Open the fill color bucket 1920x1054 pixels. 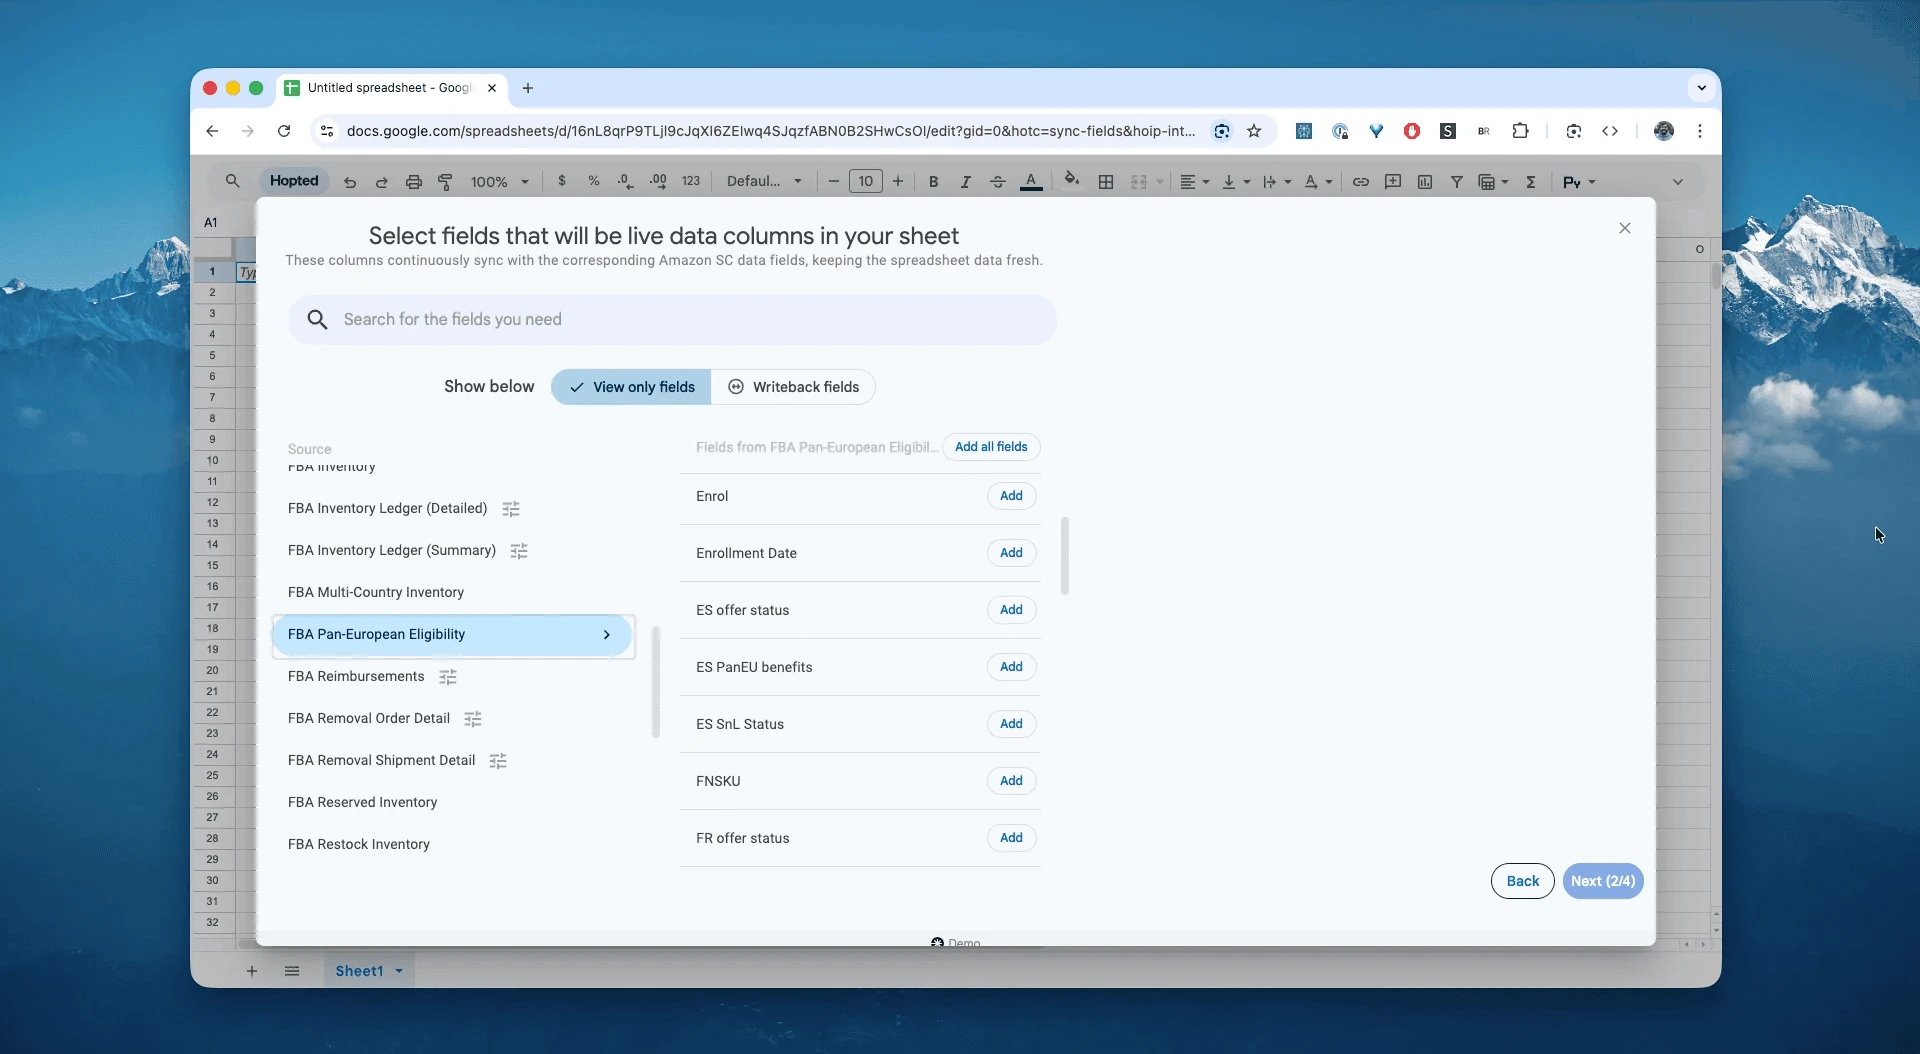[1072, 180]
